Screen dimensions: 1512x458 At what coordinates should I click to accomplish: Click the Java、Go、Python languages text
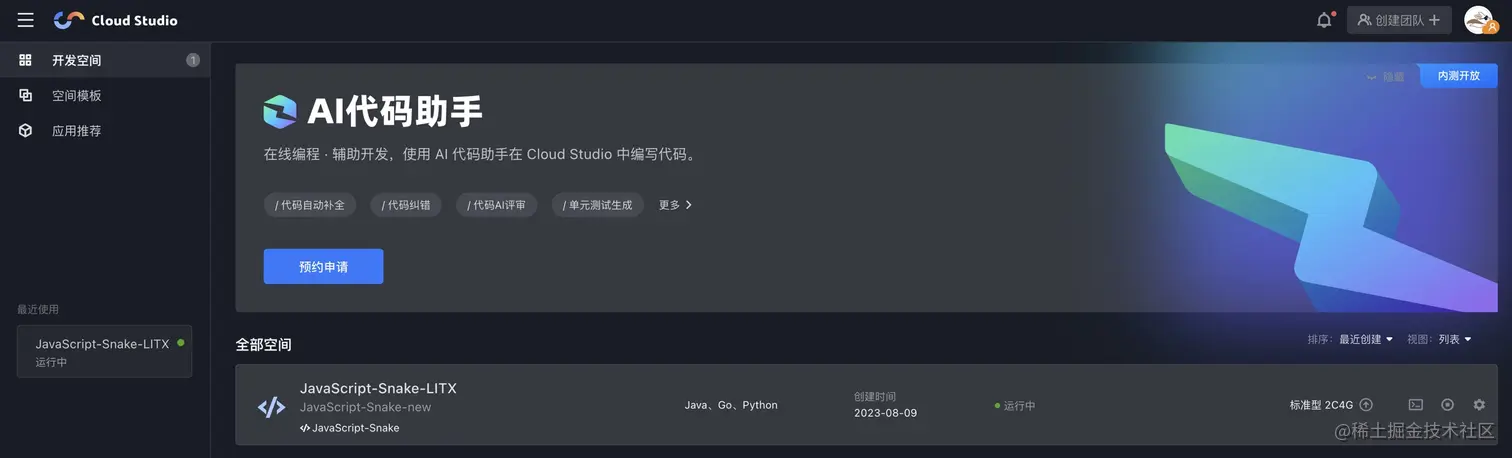coord(731,405)
